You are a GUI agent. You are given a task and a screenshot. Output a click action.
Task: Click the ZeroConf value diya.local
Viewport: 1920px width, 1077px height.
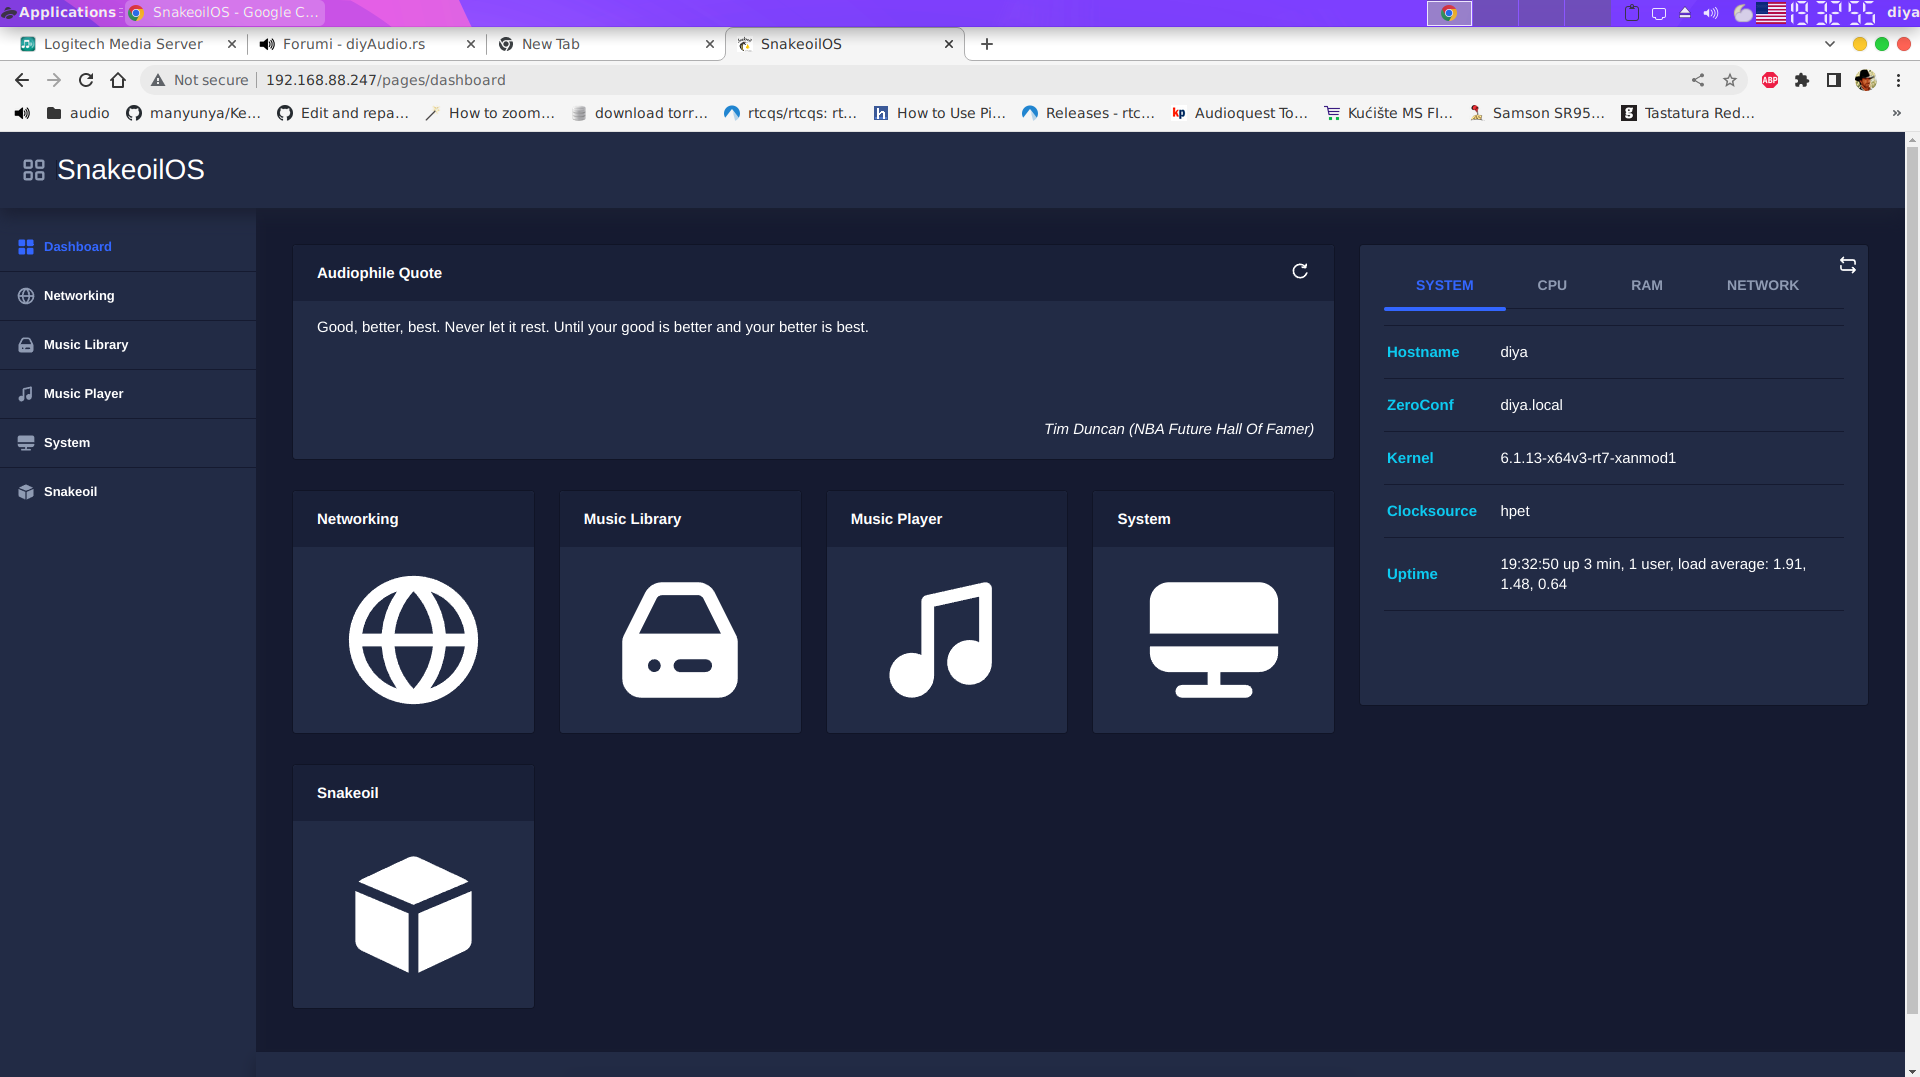(1531, 405)
